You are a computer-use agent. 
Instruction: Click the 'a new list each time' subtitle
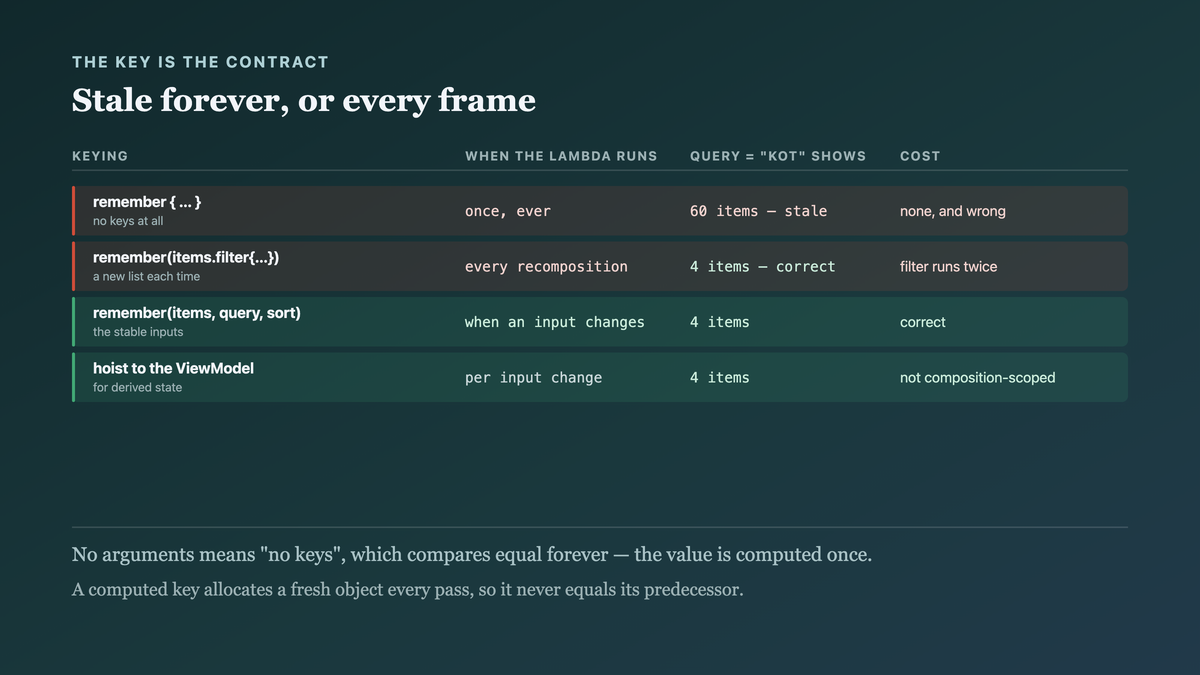point(146,276)
